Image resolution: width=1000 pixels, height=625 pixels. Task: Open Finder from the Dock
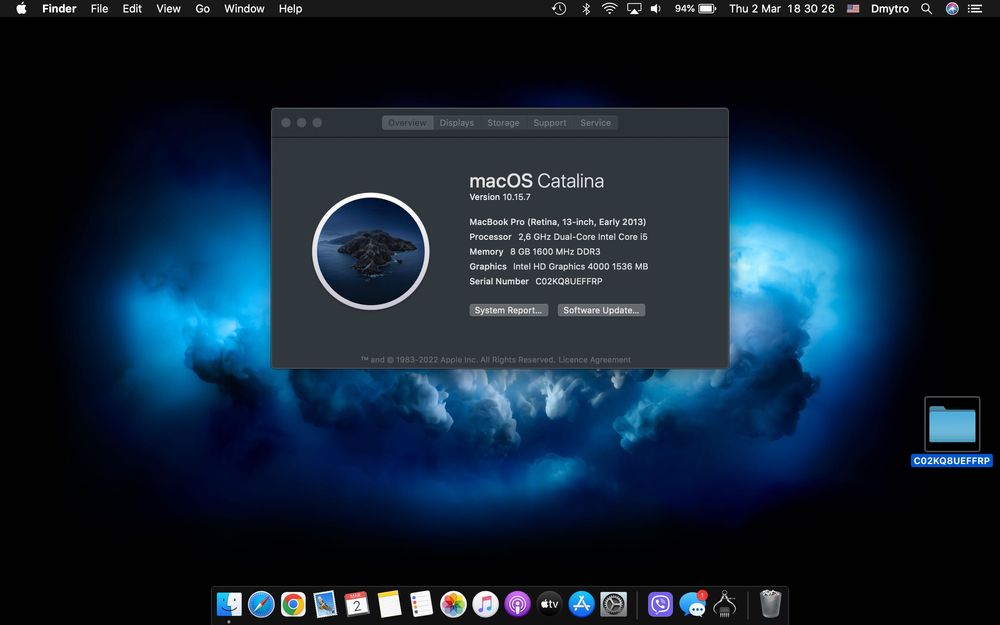(229, 603)
